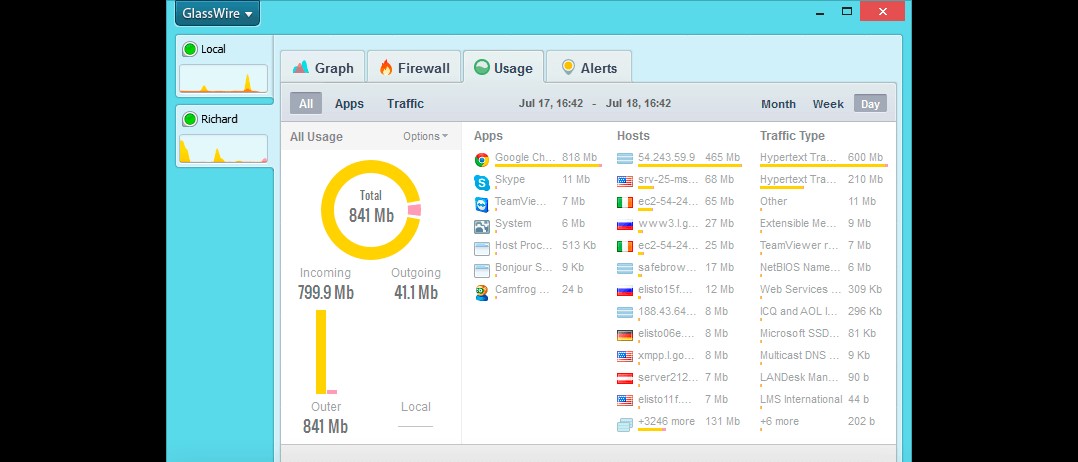Switch to the Firewall tab
Screen dimensions: 1078x462
pos(414,67)
